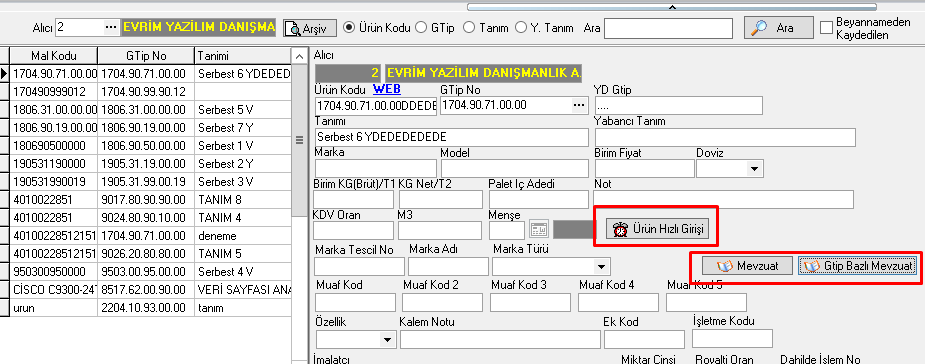Focus the İşletme Kodu field

(732, 339)
